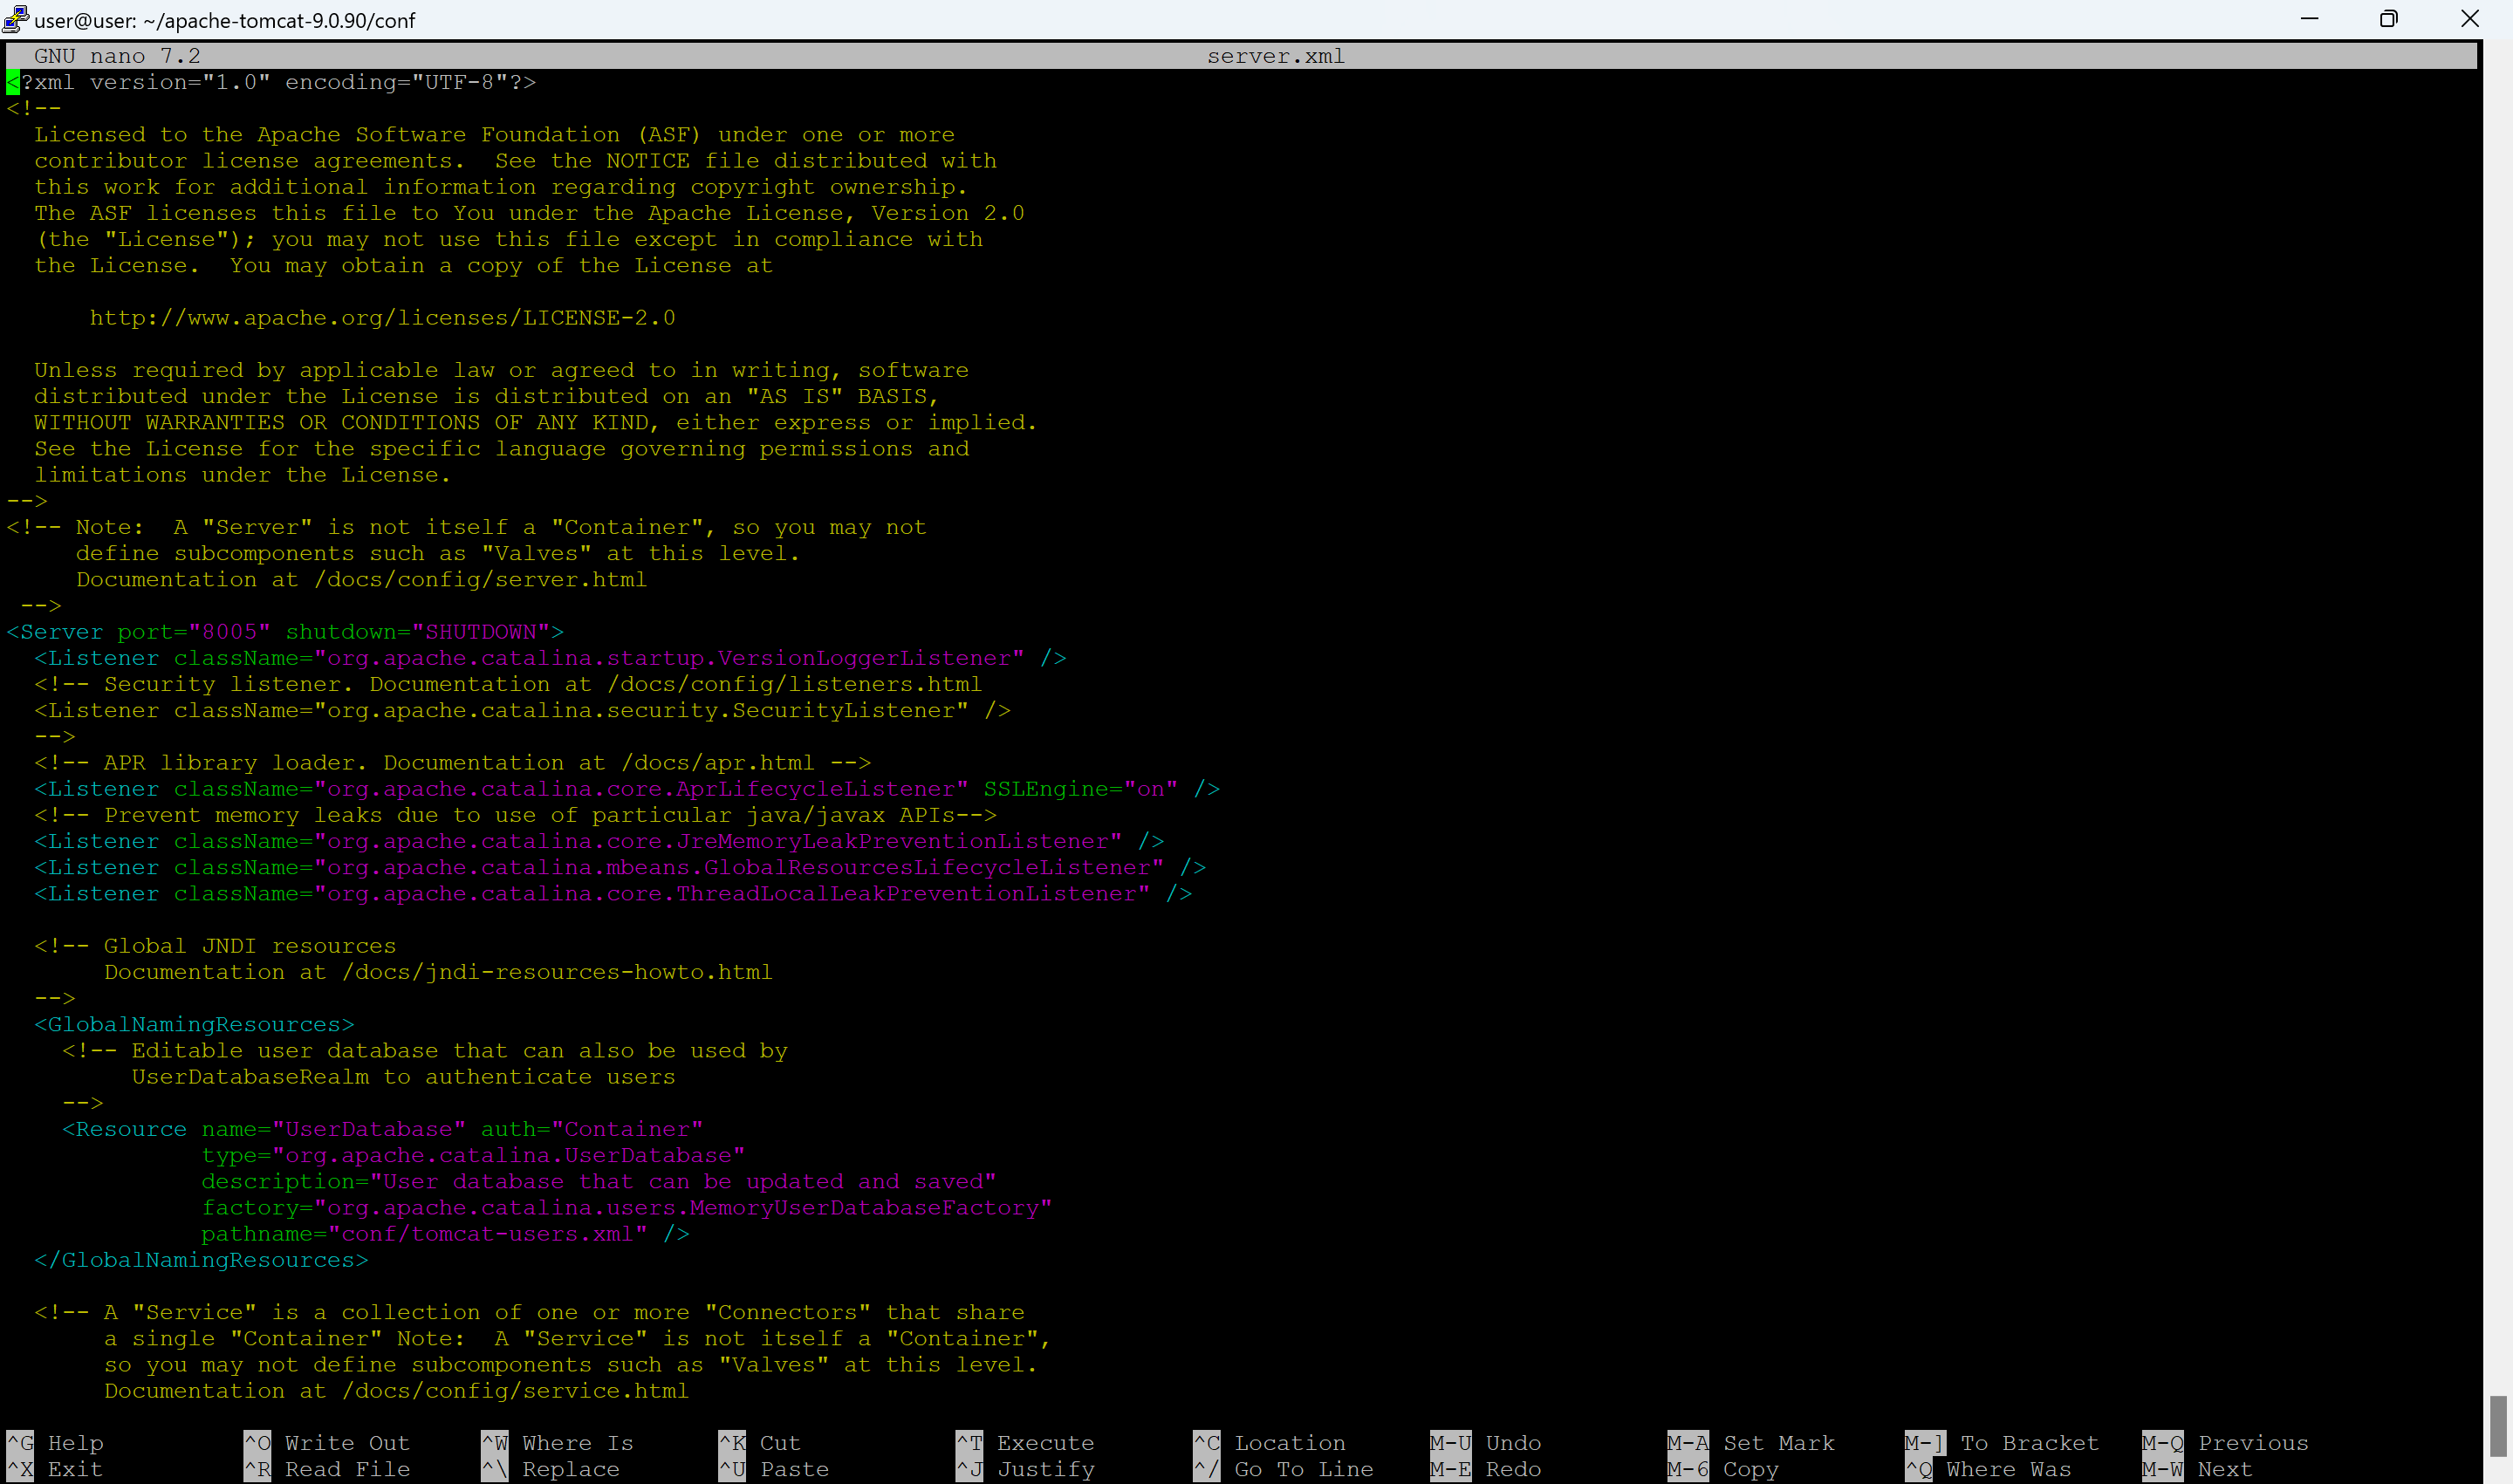Click the terminal vertical scrollbar thumb
The width and height of the screenshot is (2513, 1484).
(2498, 1428)
